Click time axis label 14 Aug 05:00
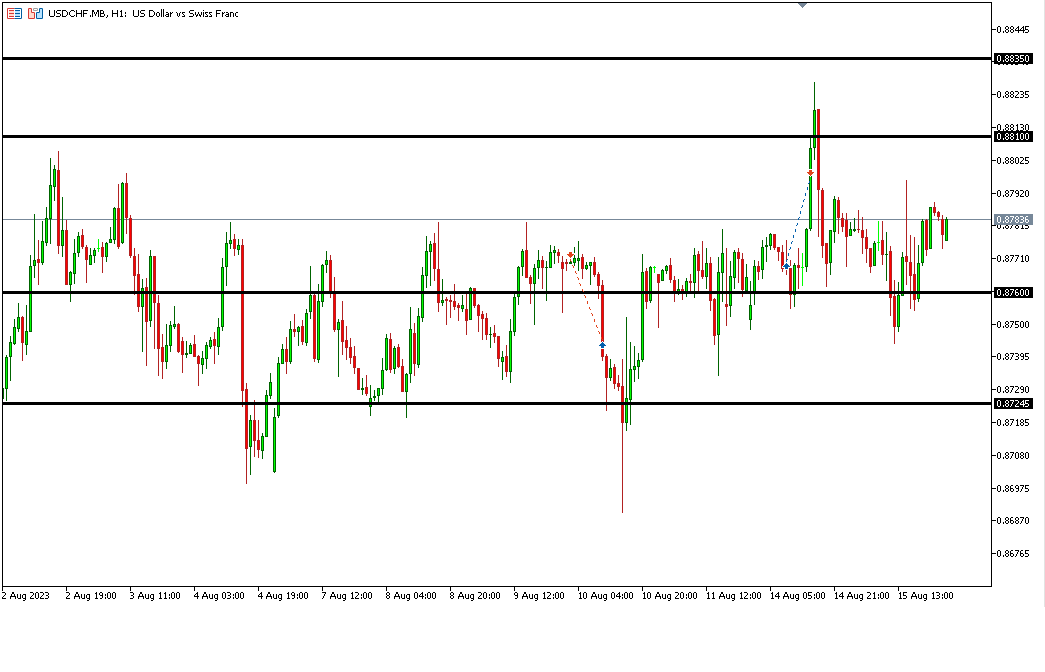This screenshot has height=672, width=1045. coord(797,596)
